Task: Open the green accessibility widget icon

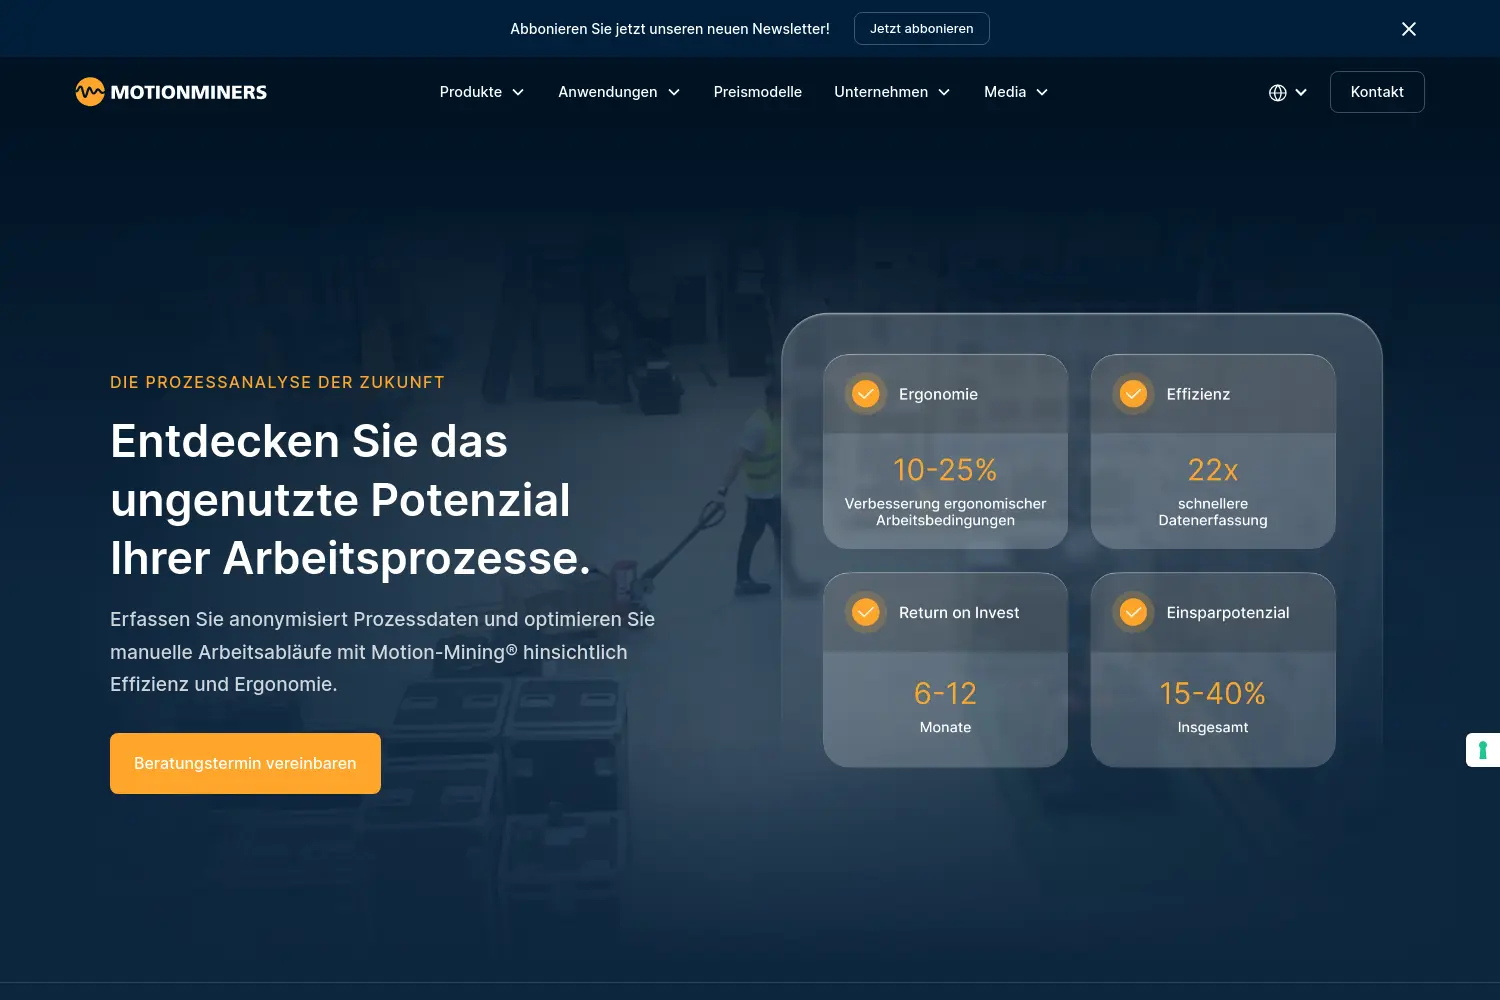Action: coord(1483,750)
